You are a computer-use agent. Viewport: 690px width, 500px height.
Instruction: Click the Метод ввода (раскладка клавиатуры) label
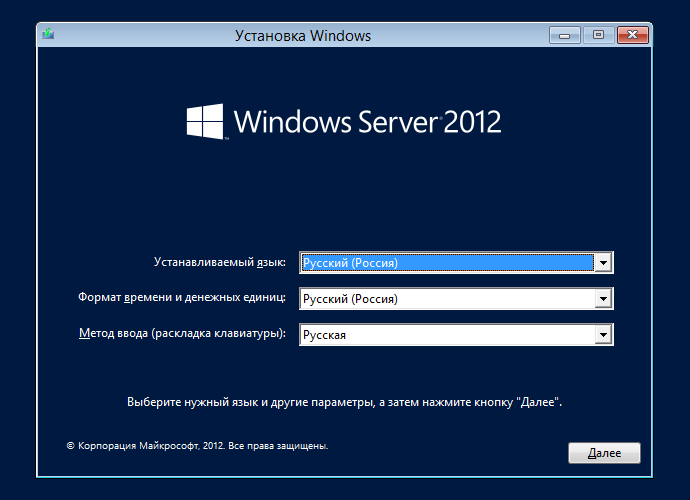tap(182, 334)
